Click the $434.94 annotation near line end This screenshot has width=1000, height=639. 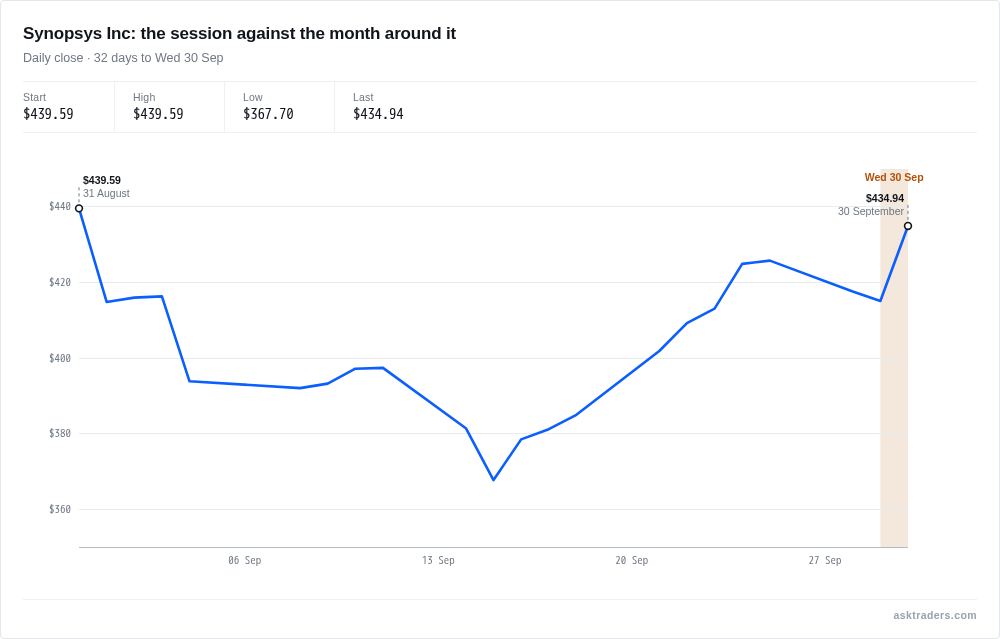click(885, 198)
